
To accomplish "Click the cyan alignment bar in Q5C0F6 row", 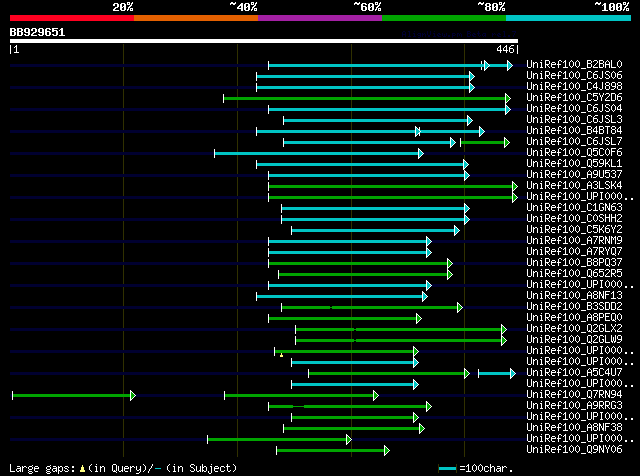I will click(319, 153).
